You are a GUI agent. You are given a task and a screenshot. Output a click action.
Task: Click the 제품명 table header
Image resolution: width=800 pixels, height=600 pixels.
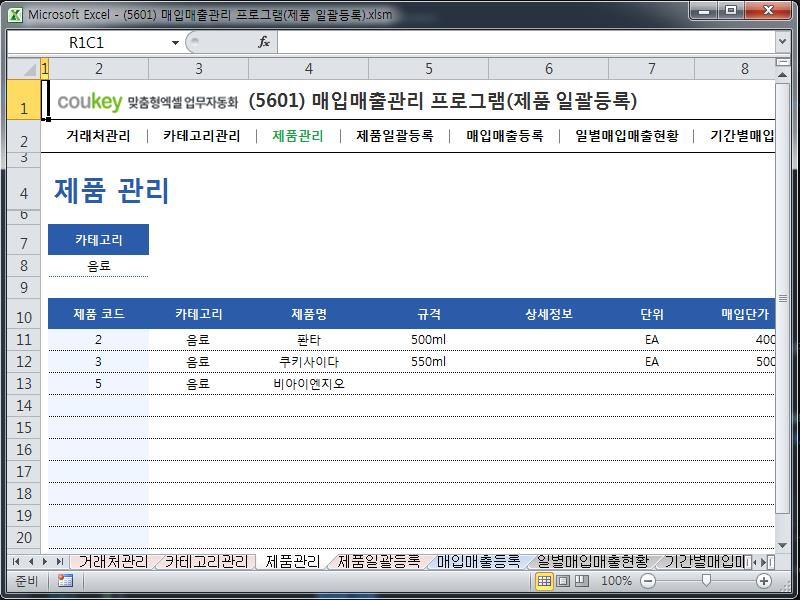(x=309, y=314)
